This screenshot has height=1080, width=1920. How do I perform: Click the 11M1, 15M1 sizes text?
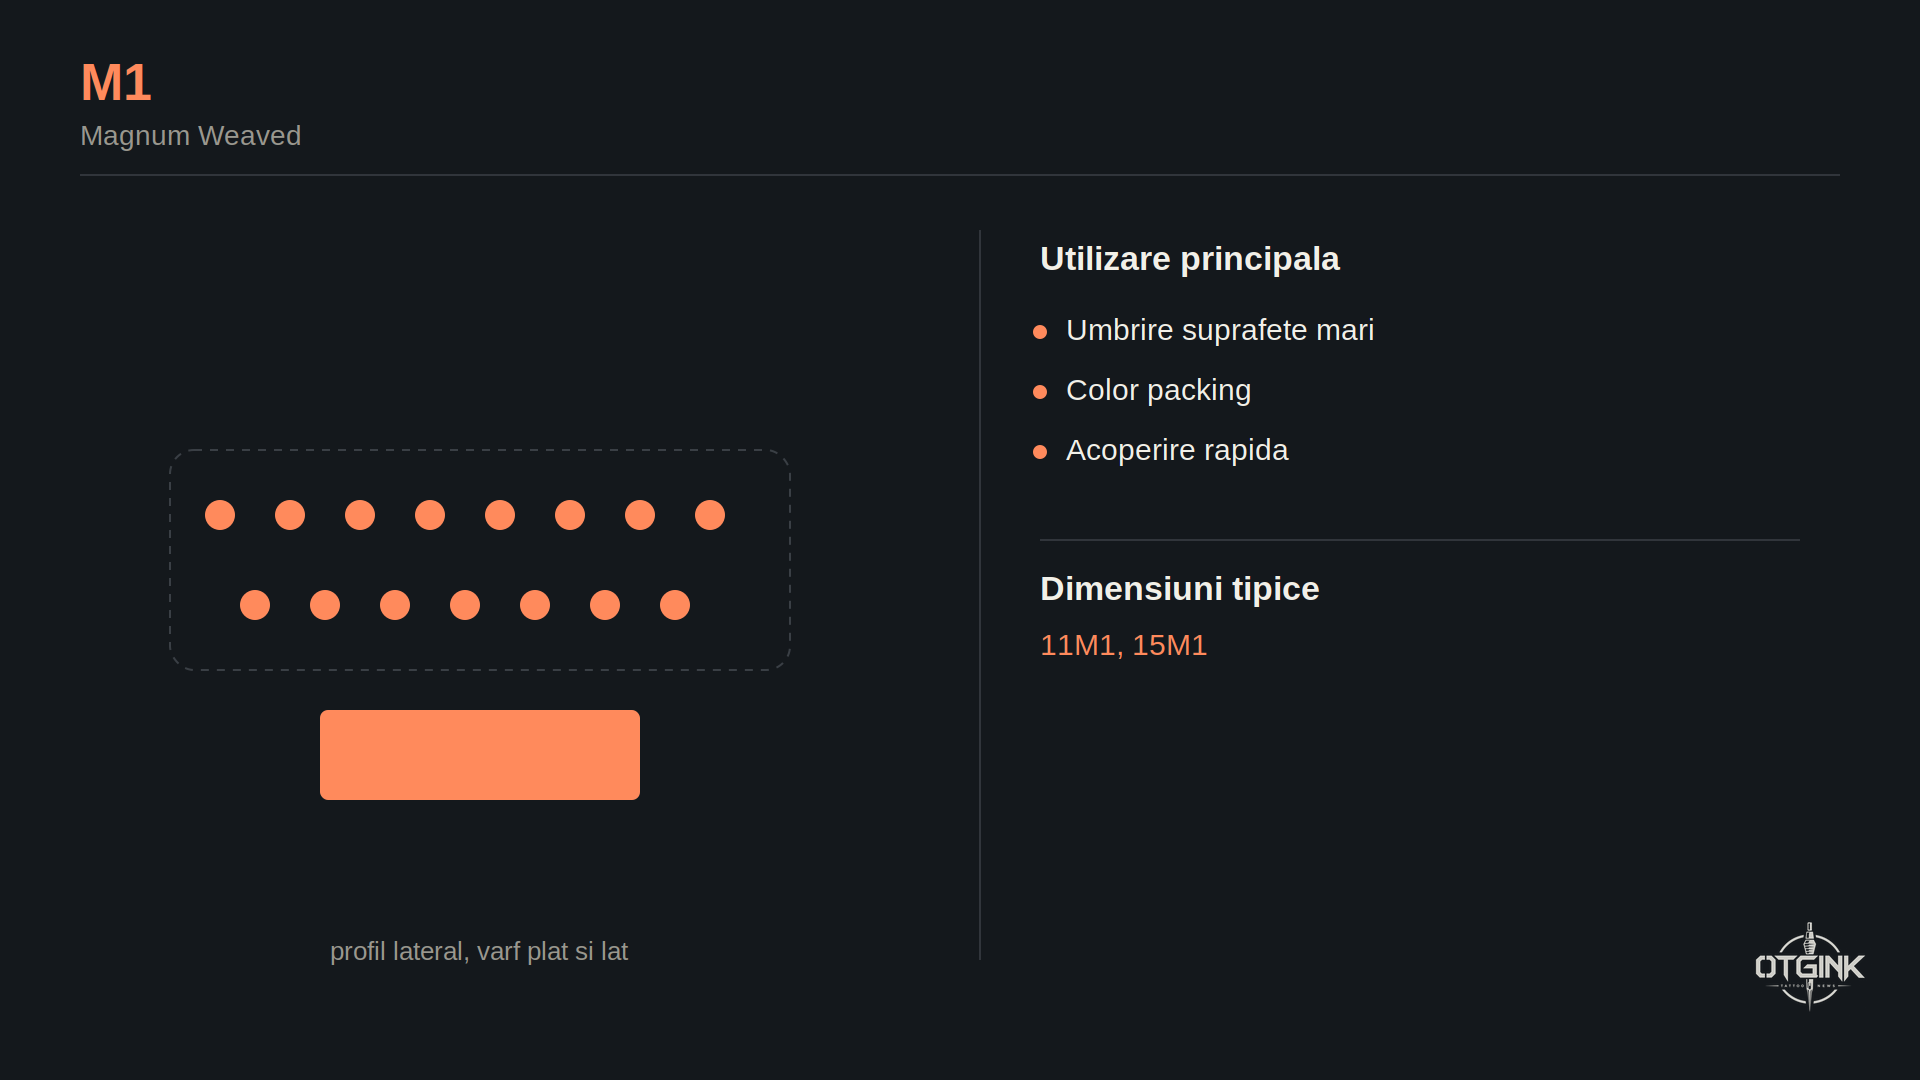[1123, 645]
